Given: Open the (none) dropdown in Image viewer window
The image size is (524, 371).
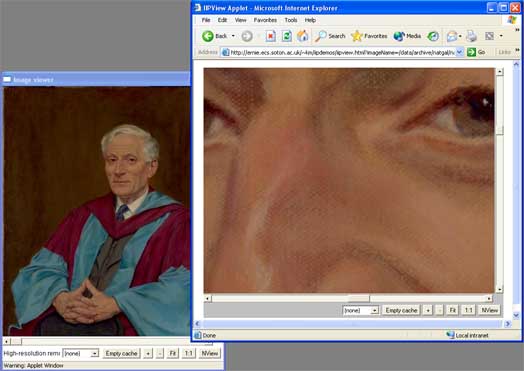Looking at the screenshot, I should click(81, 353).
